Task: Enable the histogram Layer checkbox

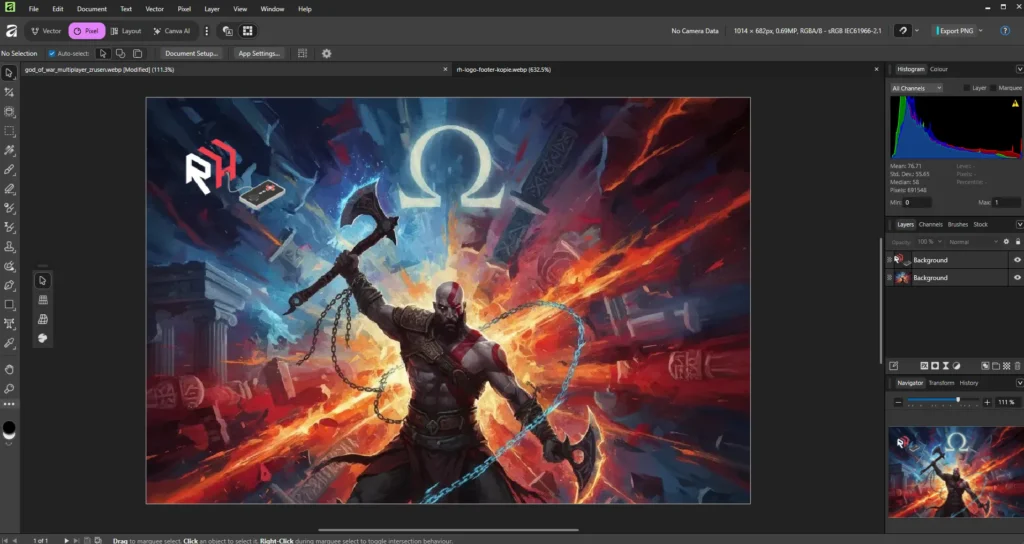Action: [x=967, y=88]
